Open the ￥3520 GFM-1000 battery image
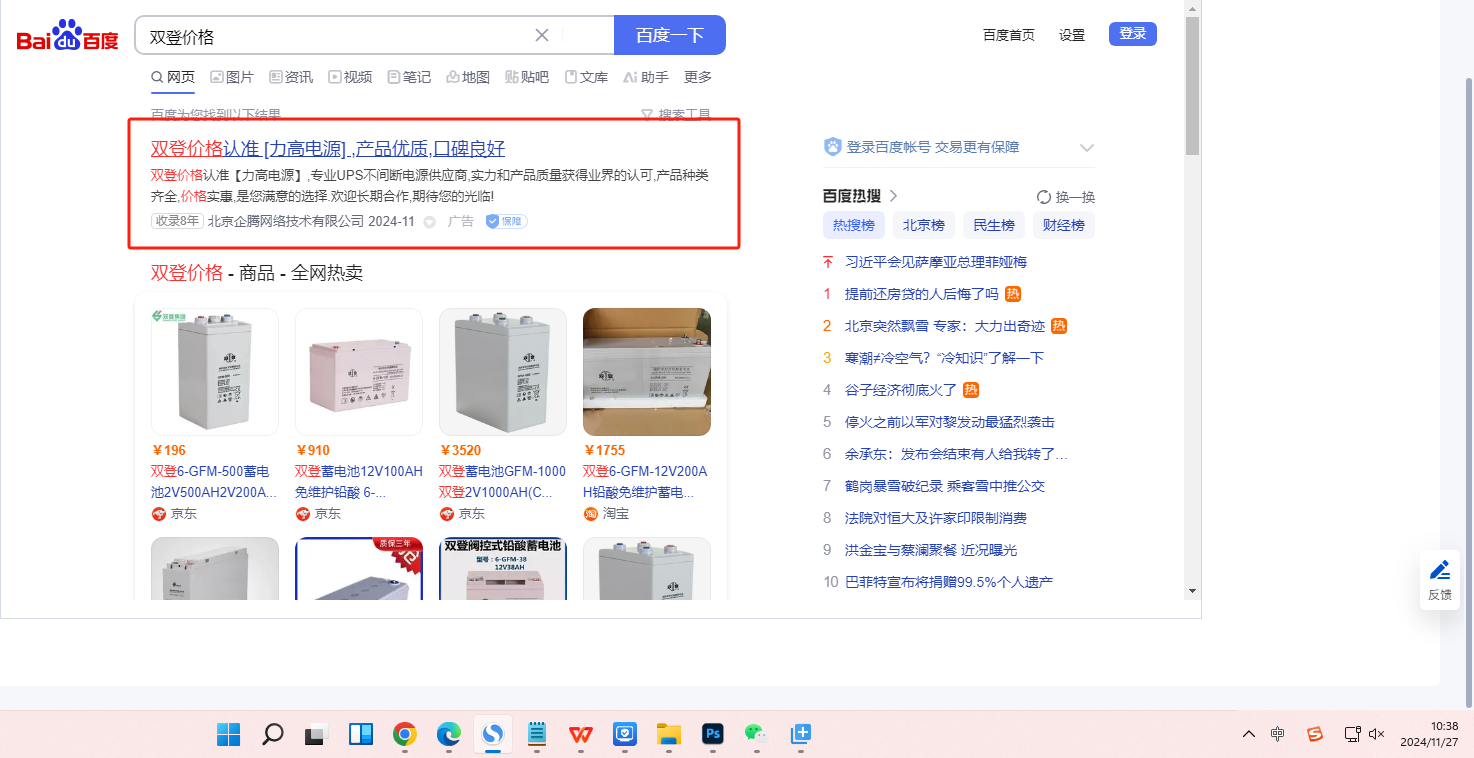Screen dimensions: 1474x758 click(503, 372)
